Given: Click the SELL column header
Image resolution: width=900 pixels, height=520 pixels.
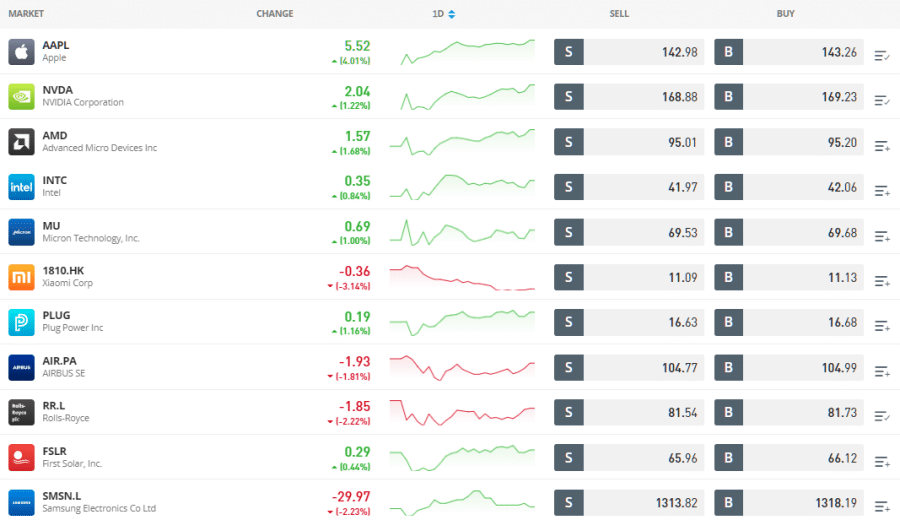Looking at the screenshot, I should click(619, 14).
